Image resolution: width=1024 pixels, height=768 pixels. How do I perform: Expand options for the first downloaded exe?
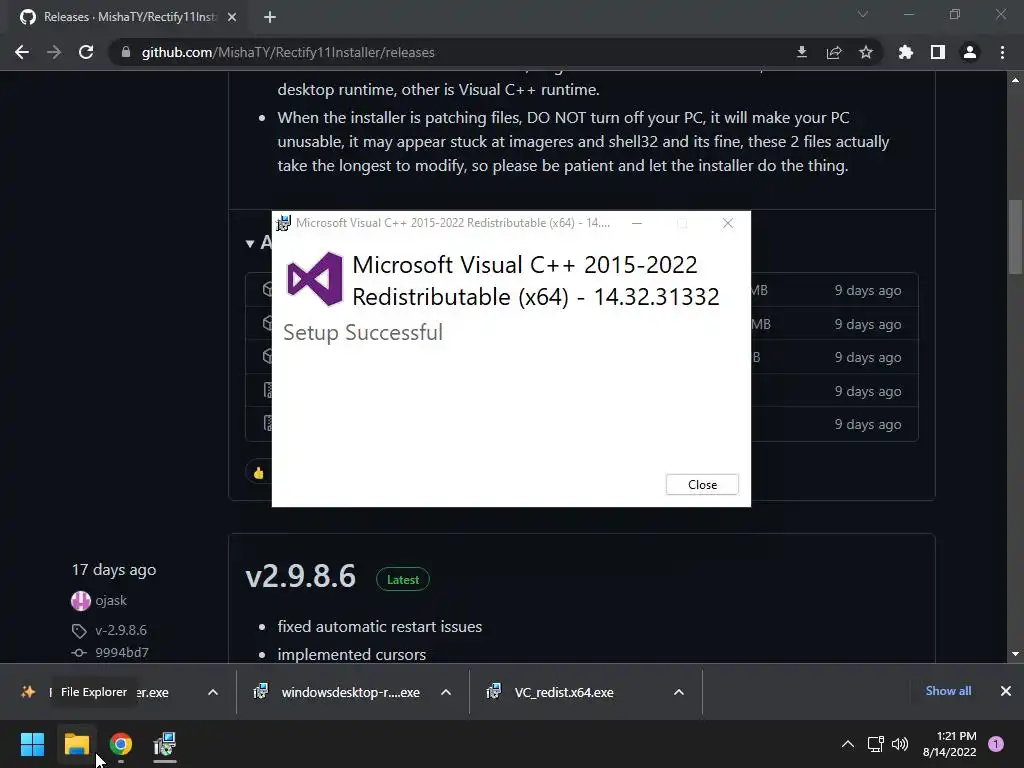point(213,692)
